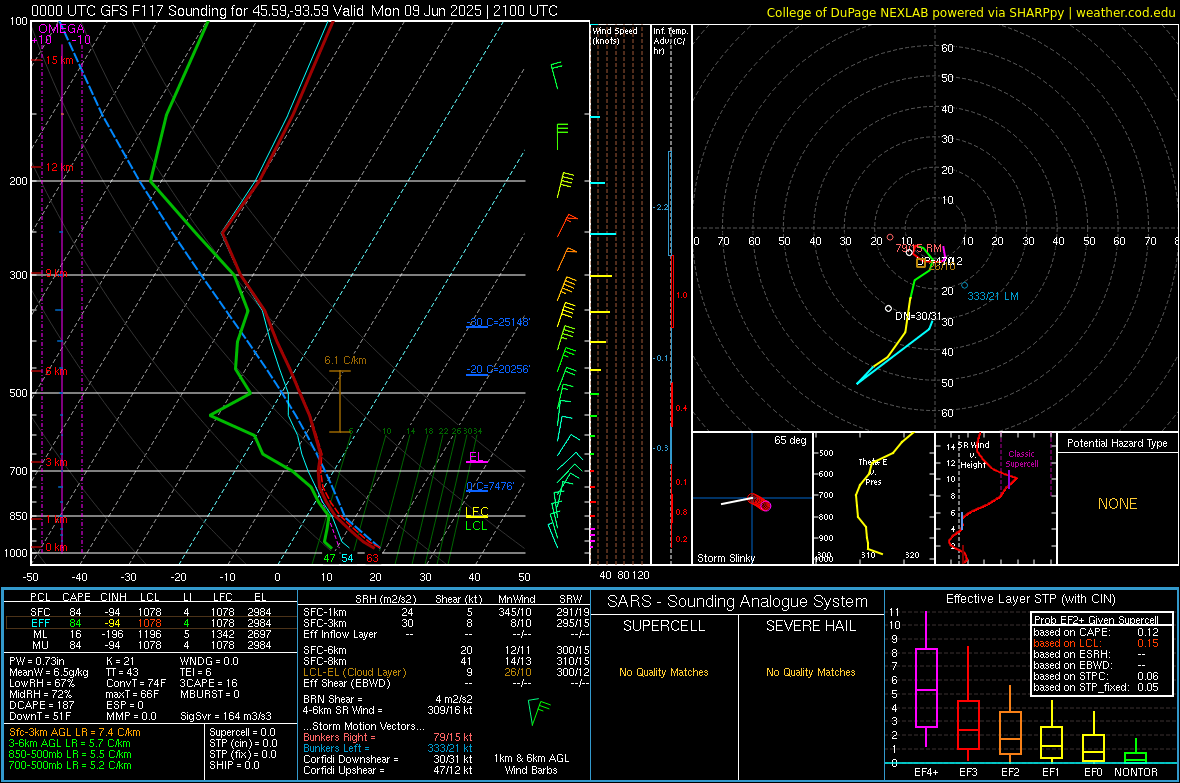Click the Classic Supercell label
Screen dimensions: 1180x783
pos(1022,459)
